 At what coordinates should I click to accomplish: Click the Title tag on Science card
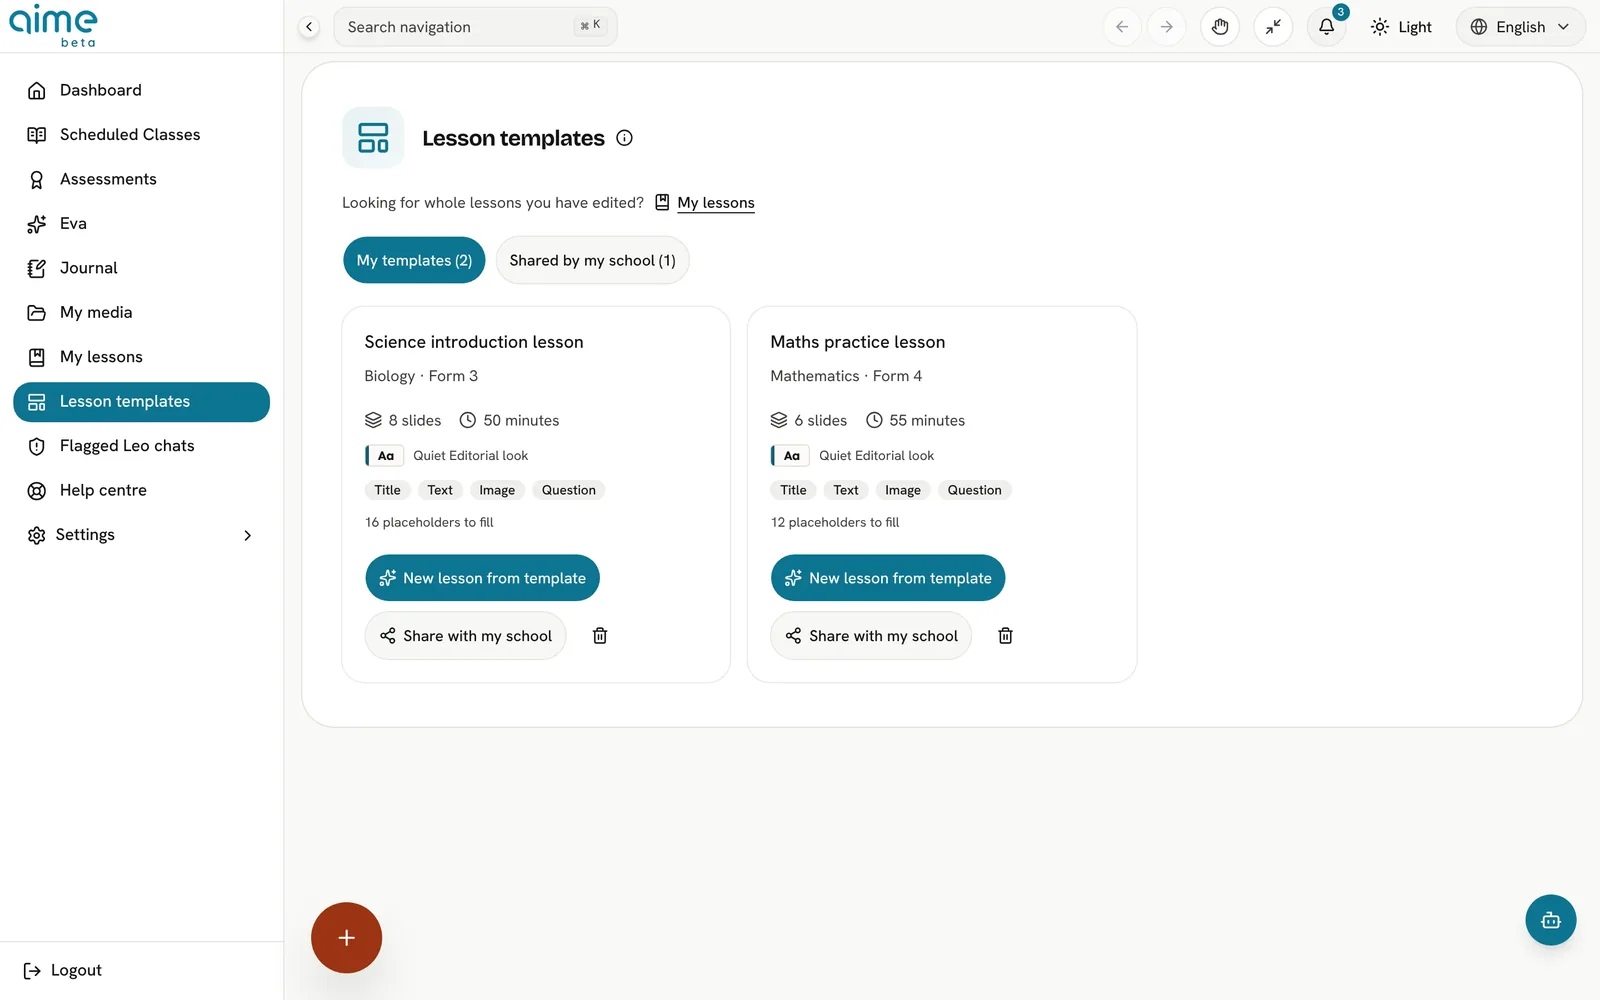[x=388, y=490]
